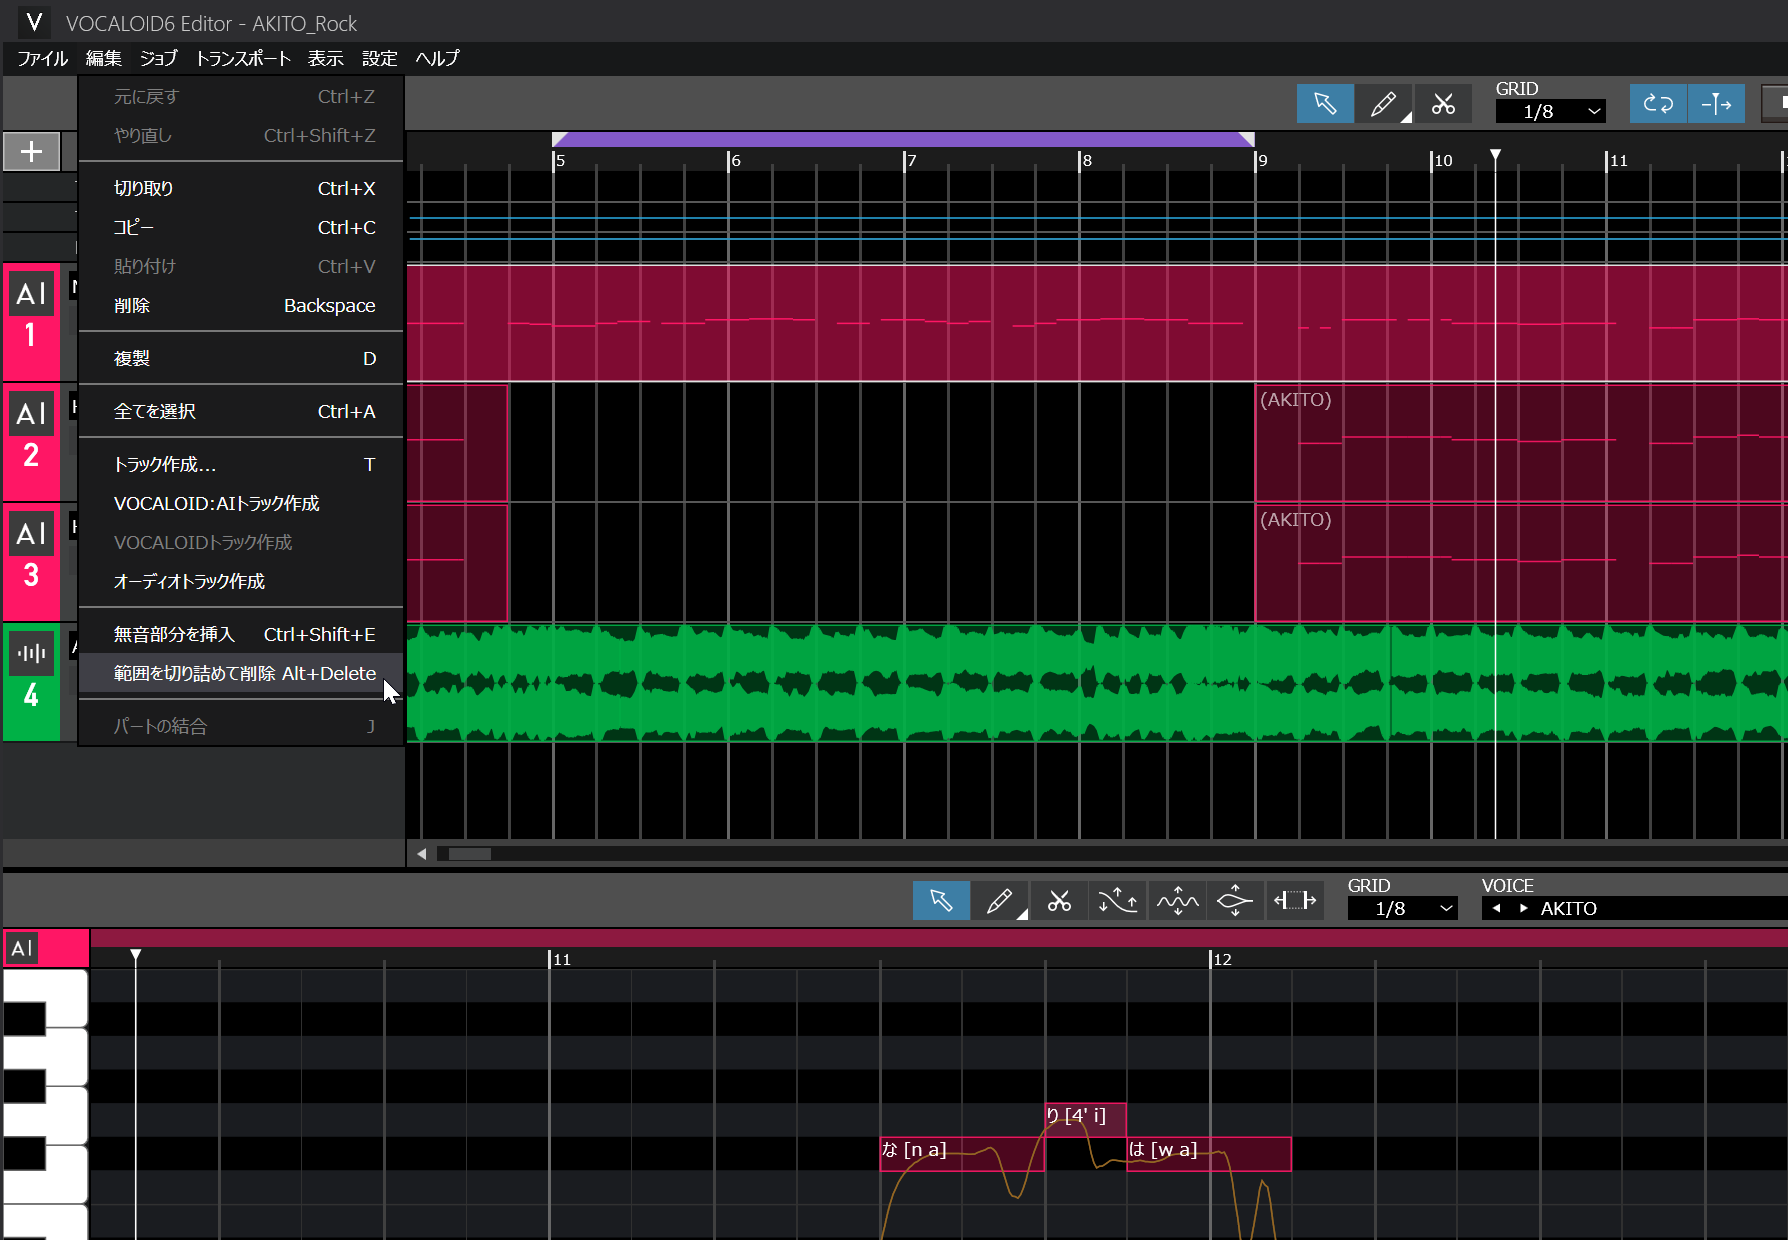Toggle the auto-scroll playhead button
Viewport: 1788px width, 1240px height.
[x=1716, y=104]
